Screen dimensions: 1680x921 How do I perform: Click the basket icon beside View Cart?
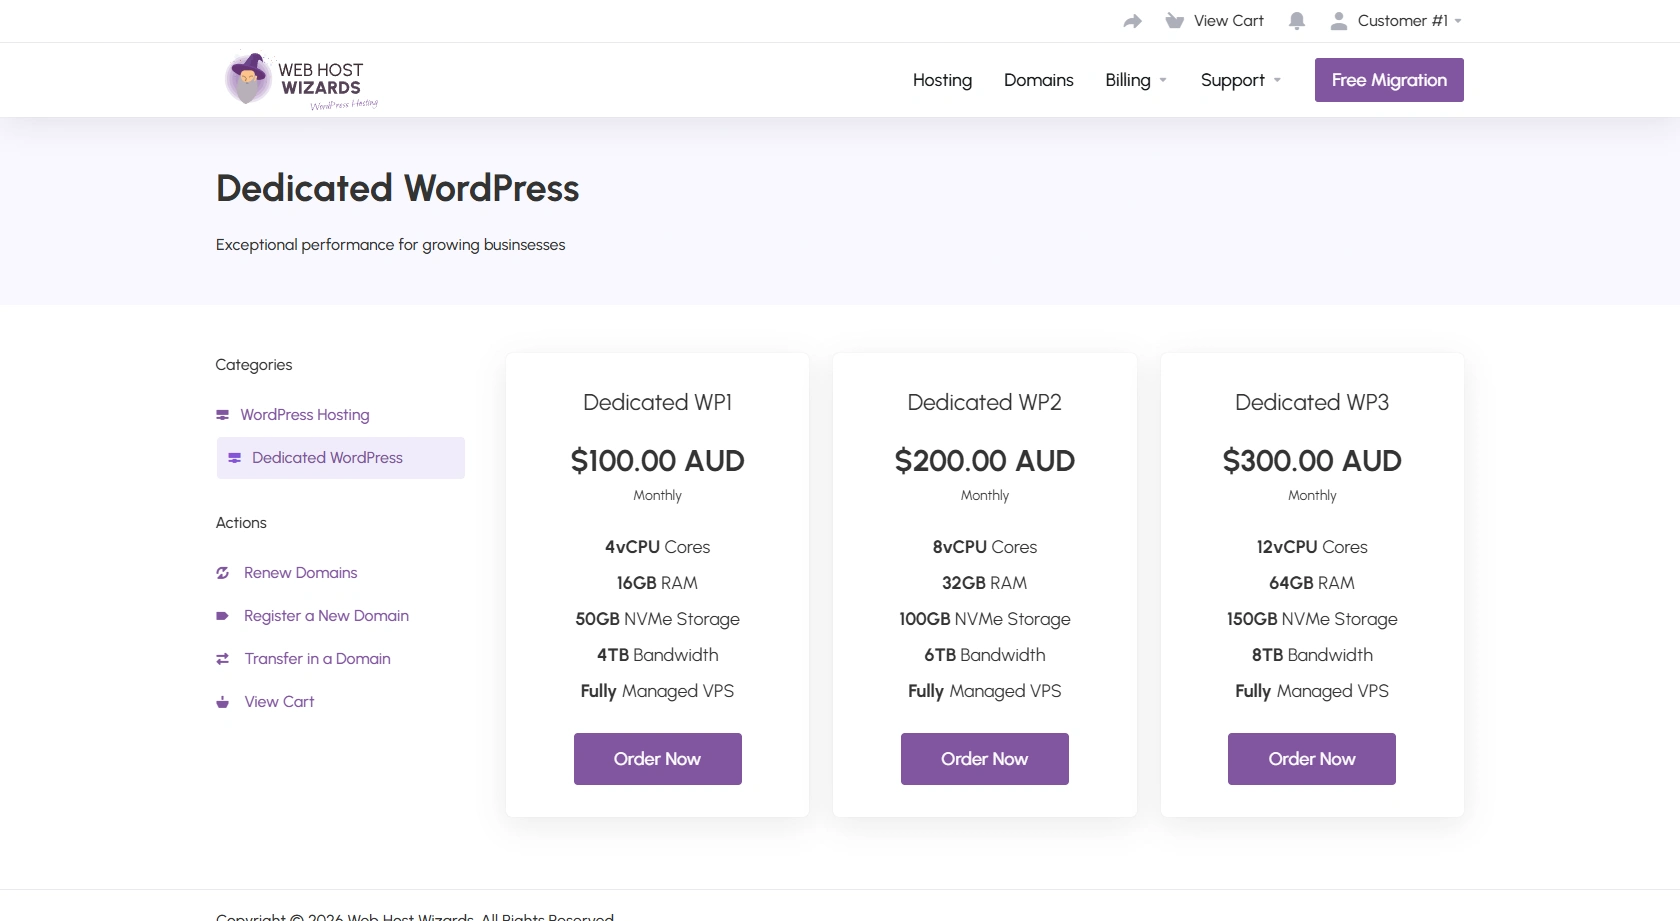coord(1175,21)
